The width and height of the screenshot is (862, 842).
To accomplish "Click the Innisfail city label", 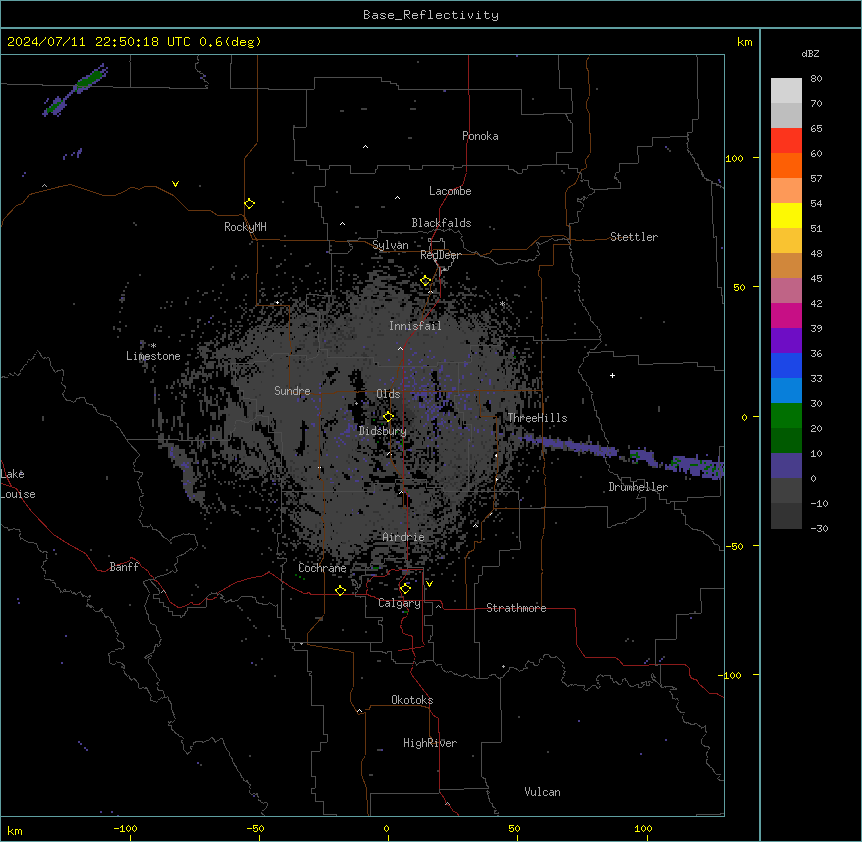I will pyautogui.click(x=415, y=326).
